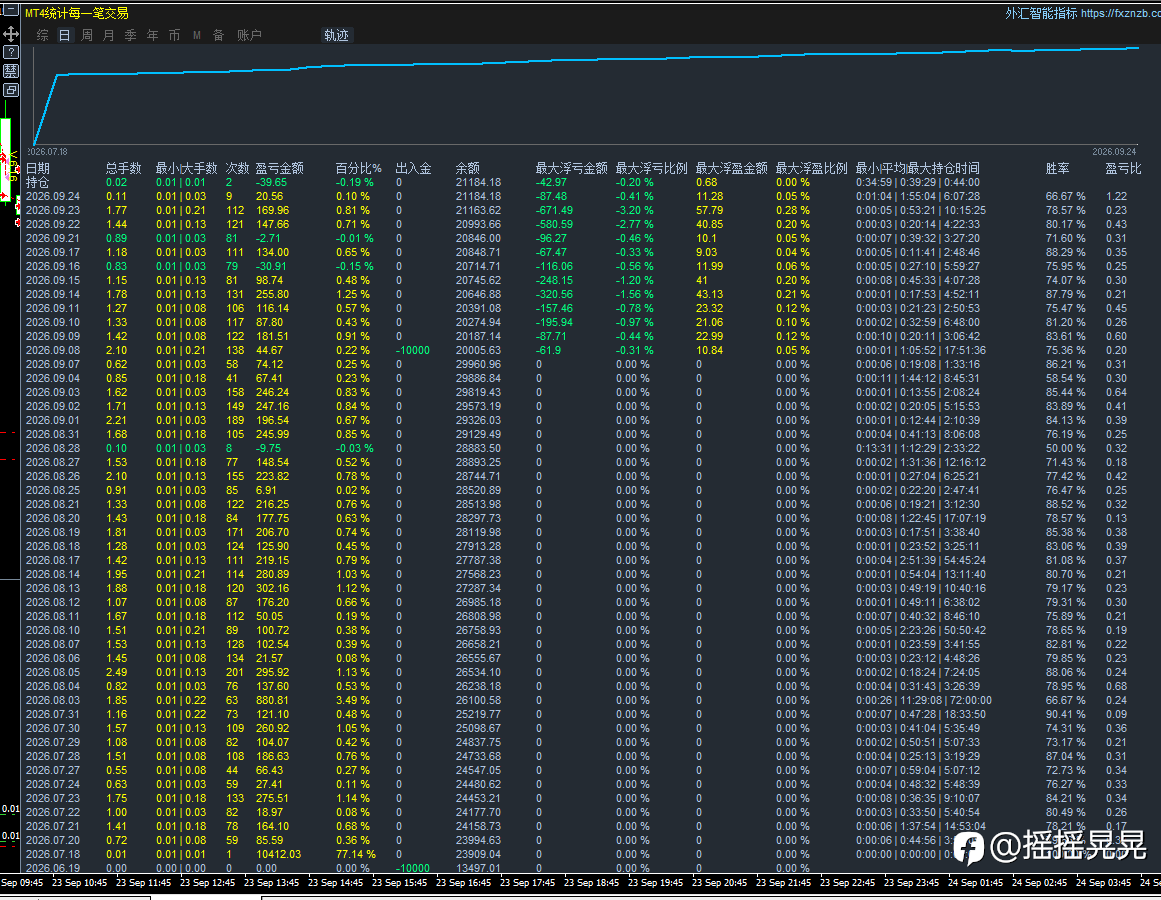Click trade count 201
This screenshot has height=900, width=1161.
tap(235, 672)
